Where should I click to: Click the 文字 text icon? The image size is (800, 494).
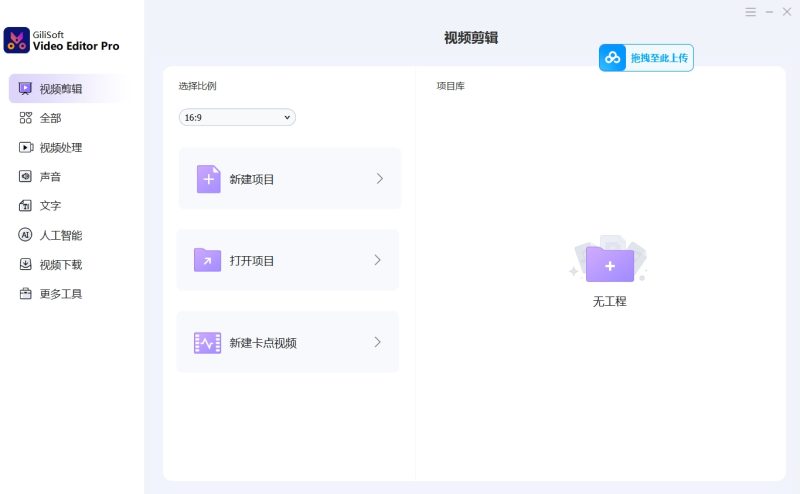25,206
